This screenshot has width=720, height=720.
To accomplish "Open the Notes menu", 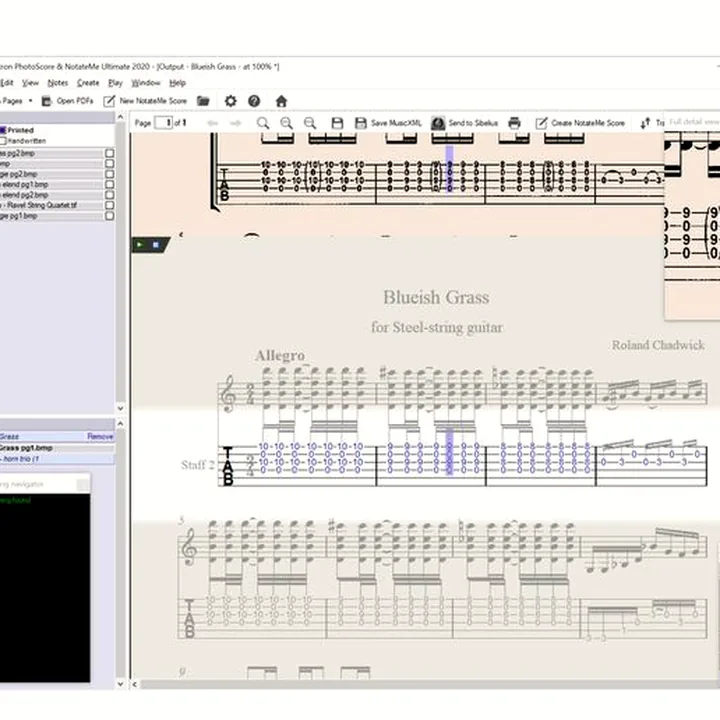I will pyautogui.click(x=58, y=83).
